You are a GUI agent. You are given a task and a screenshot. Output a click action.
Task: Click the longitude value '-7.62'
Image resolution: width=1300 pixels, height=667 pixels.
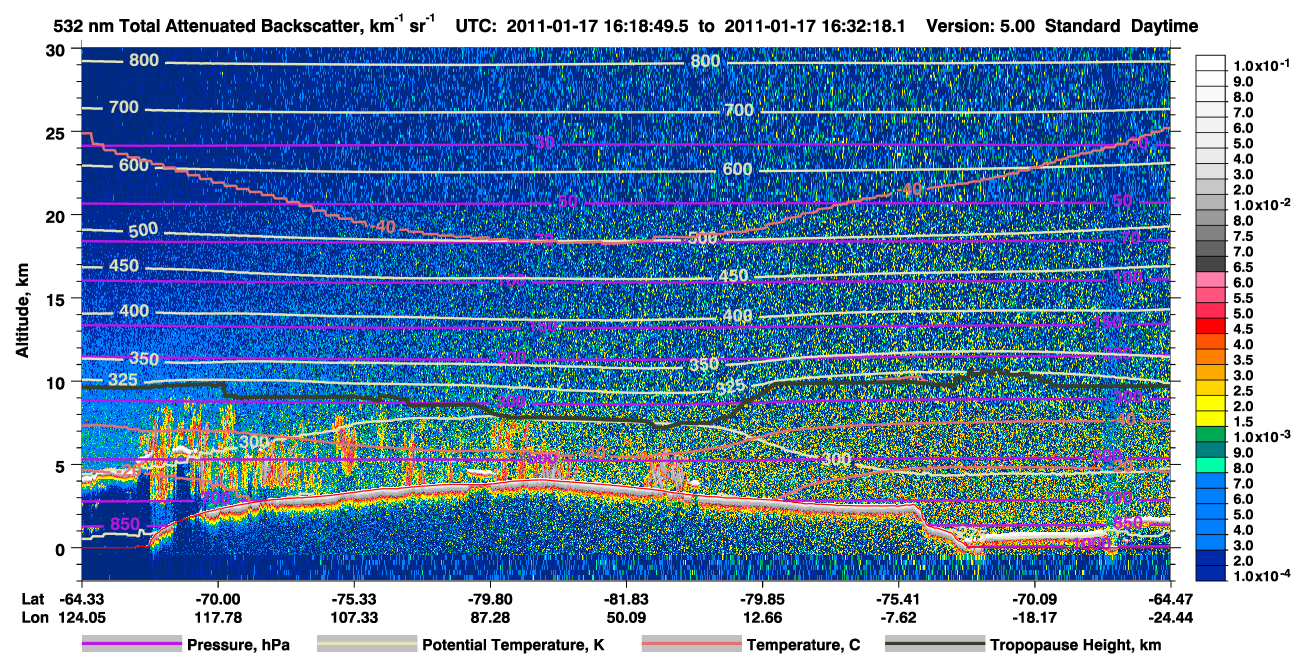898,616
